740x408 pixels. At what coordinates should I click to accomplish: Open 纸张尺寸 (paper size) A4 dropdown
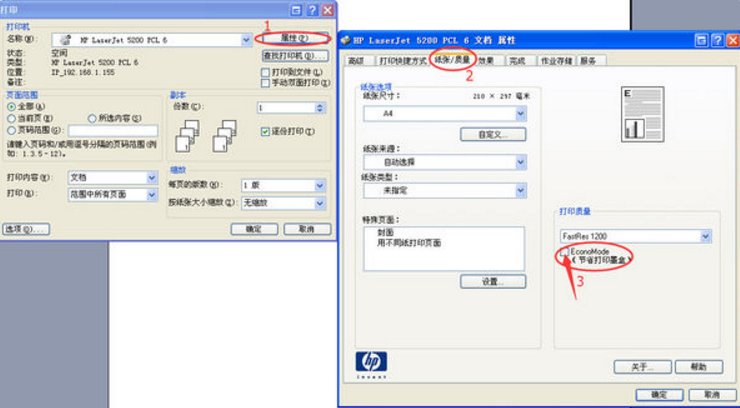pyautogui.click(x=445, y=114)
